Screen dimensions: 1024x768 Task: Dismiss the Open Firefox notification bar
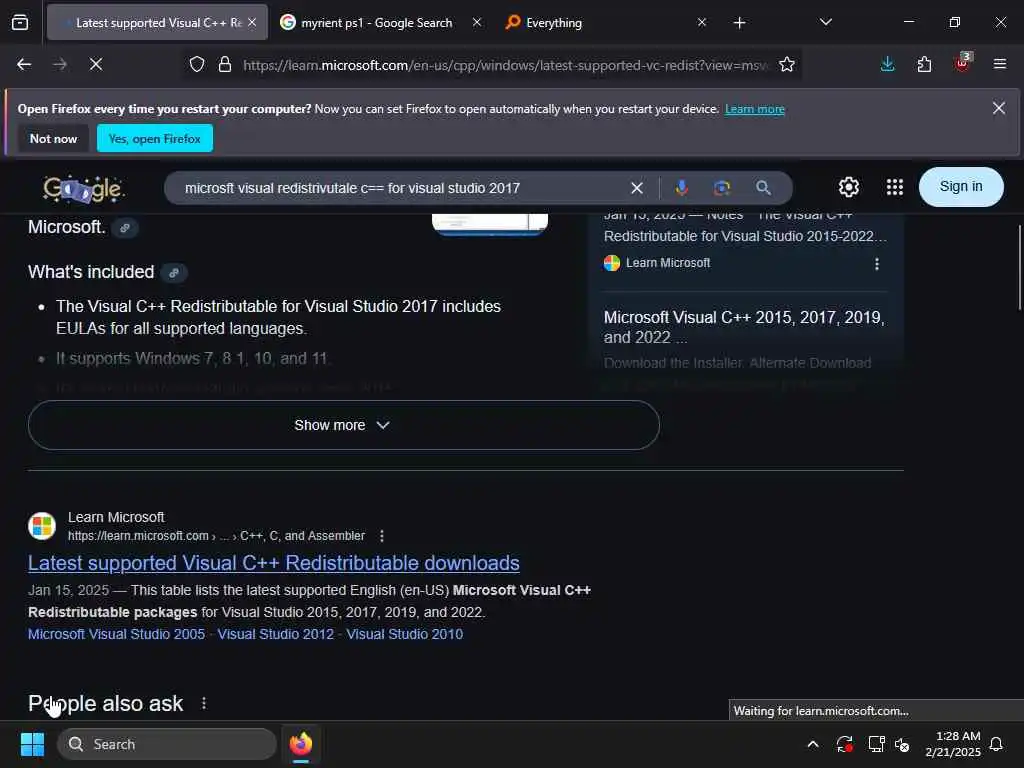click(x=999, y=108)
